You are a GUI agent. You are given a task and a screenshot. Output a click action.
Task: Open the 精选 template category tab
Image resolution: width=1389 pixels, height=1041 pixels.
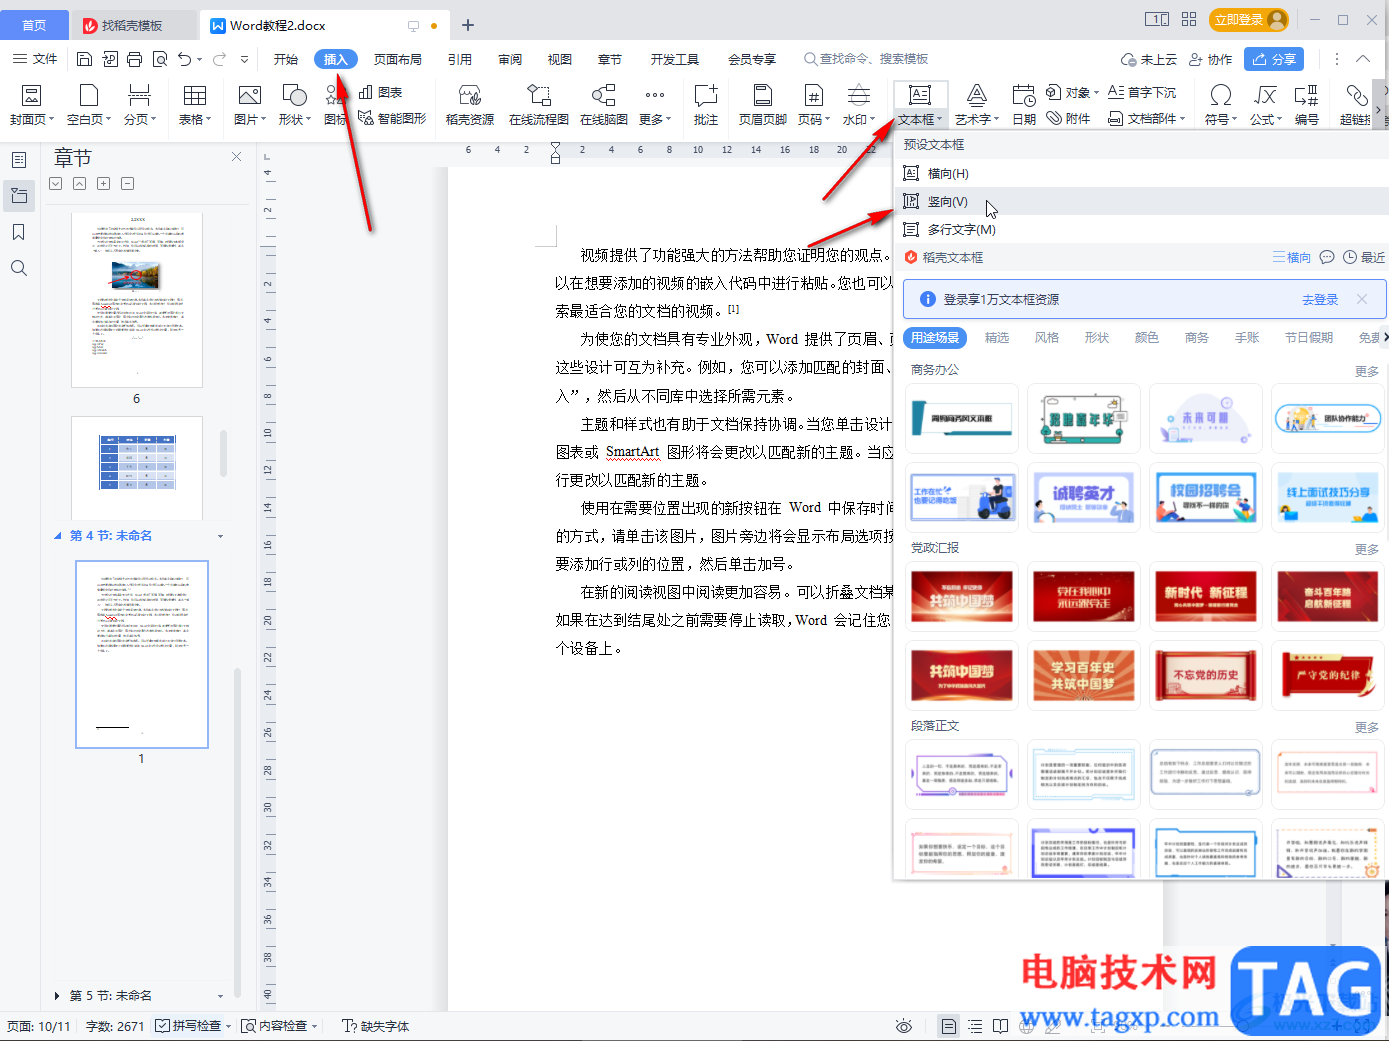pyautogui.click(x=997, y=338)
